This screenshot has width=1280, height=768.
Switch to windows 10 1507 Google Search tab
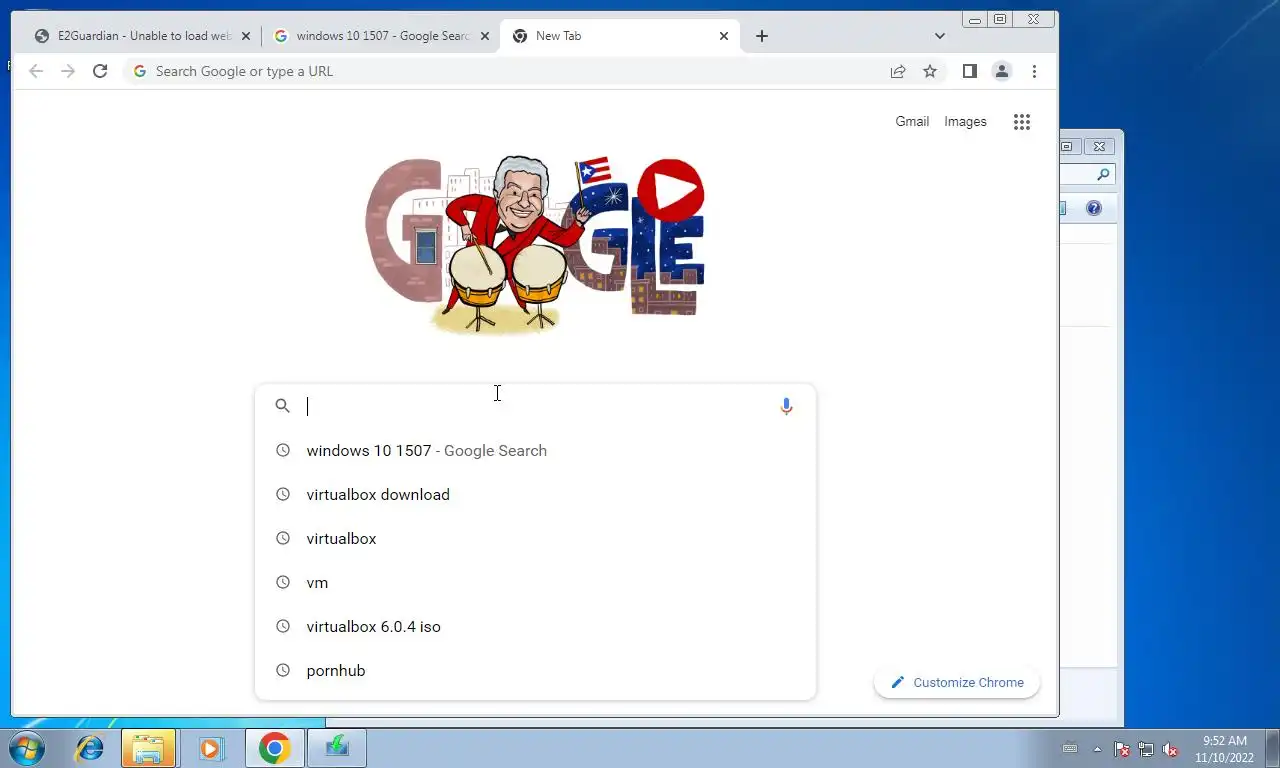[379, 36]
